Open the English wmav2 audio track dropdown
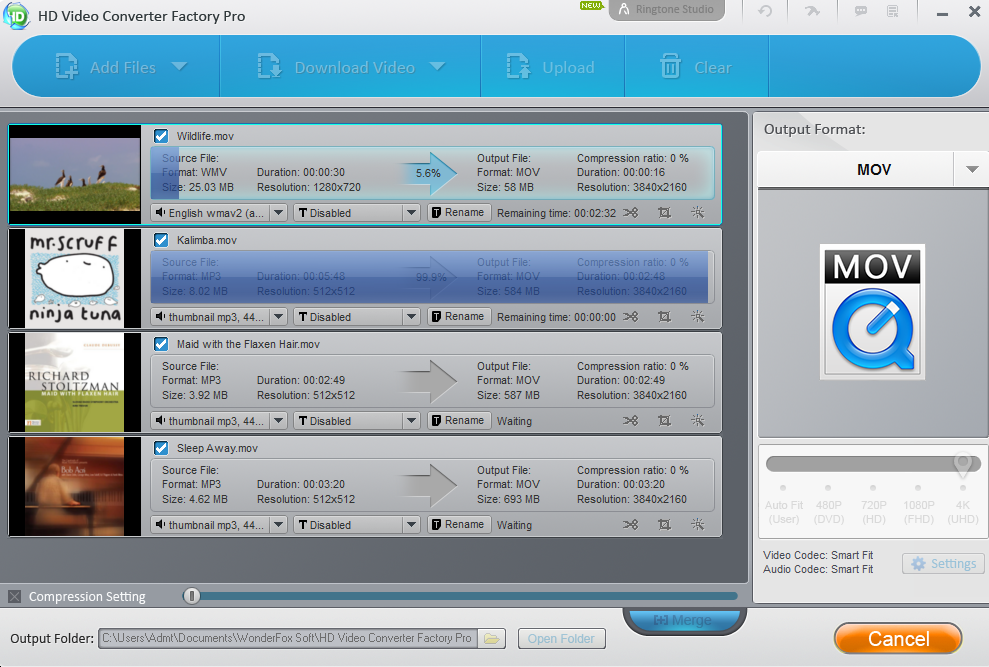Viewport: 989px width, 667px height. [x=219, y=213]
